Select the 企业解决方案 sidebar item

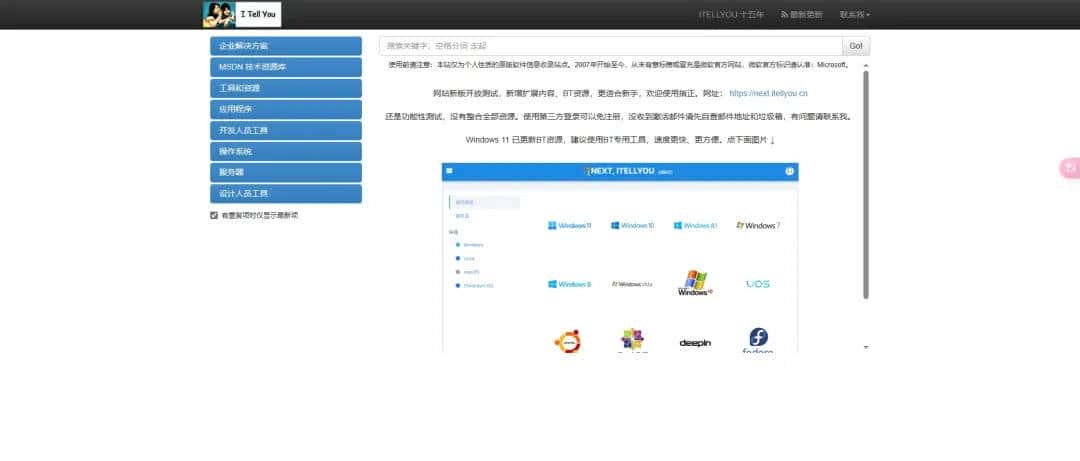point(285,46)
